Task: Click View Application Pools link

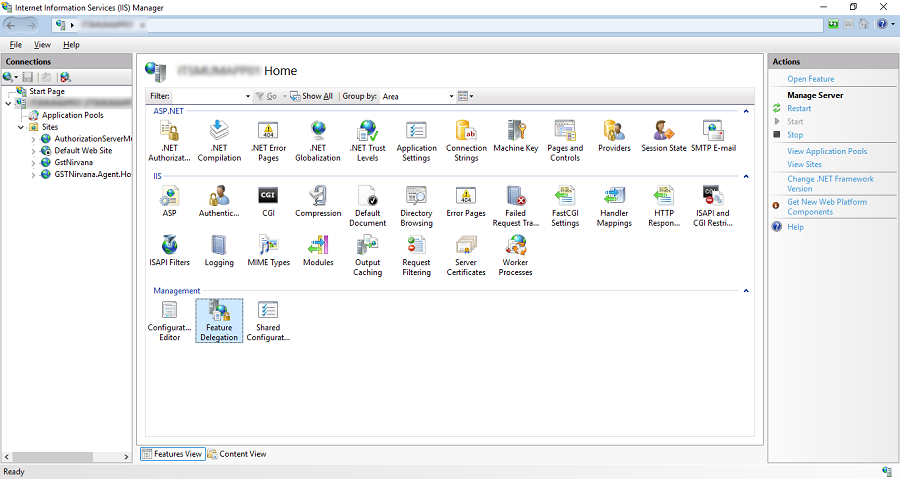Action: pos(827,151)
